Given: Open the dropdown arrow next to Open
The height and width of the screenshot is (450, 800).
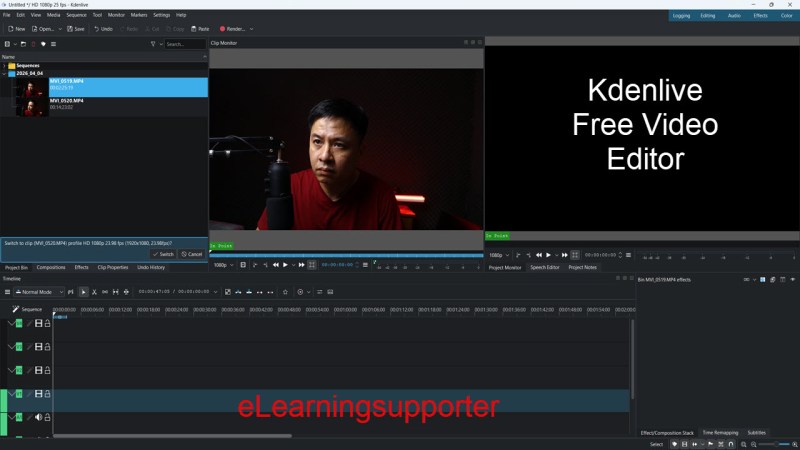Looking at the screenshot, I should click(x=60, y=29).
